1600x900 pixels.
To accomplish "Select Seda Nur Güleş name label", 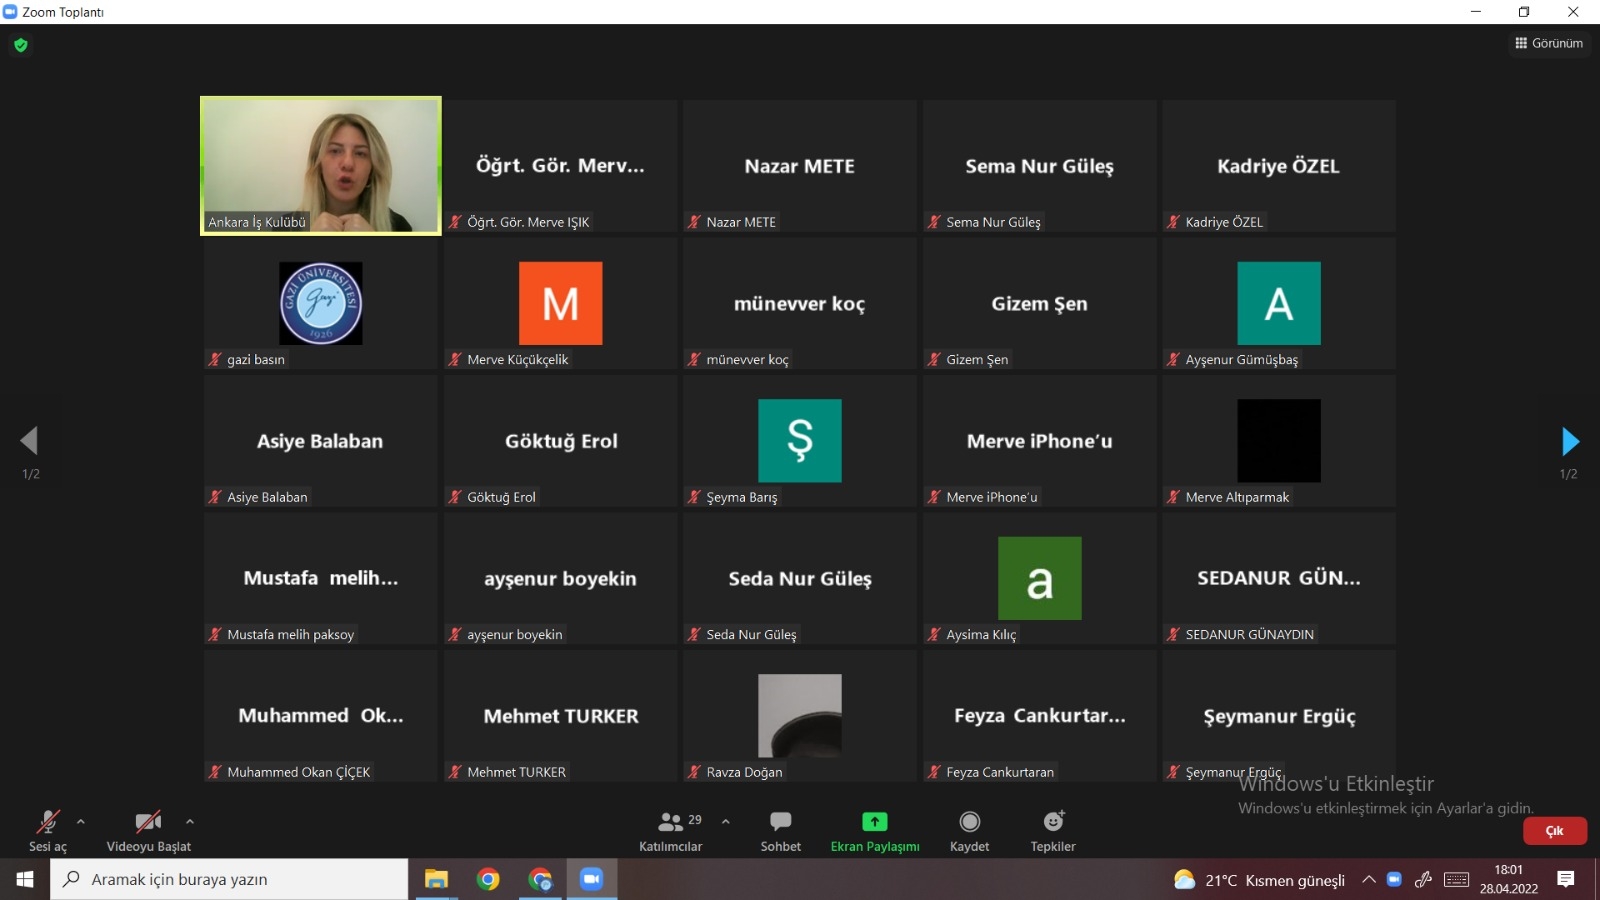I will tap(751, 634).
